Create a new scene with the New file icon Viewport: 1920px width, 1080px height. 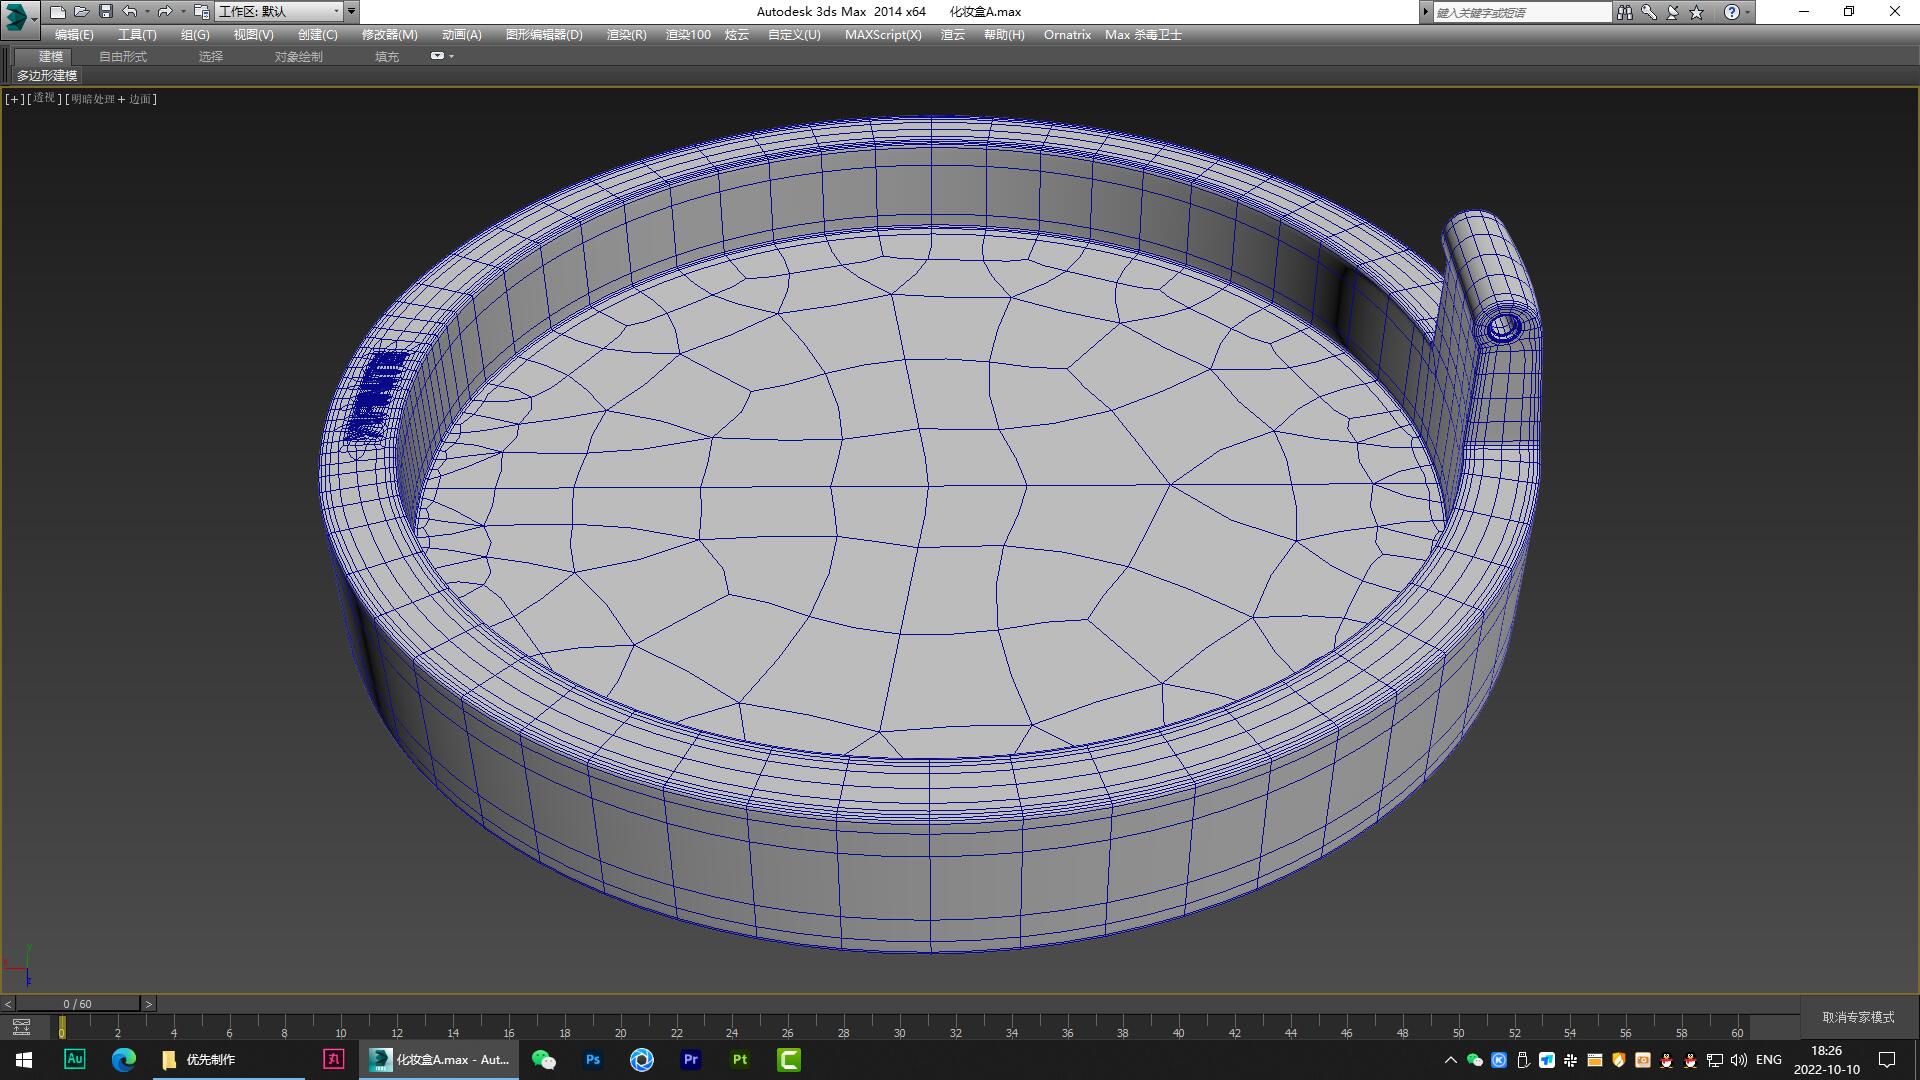tap(58, 12)
